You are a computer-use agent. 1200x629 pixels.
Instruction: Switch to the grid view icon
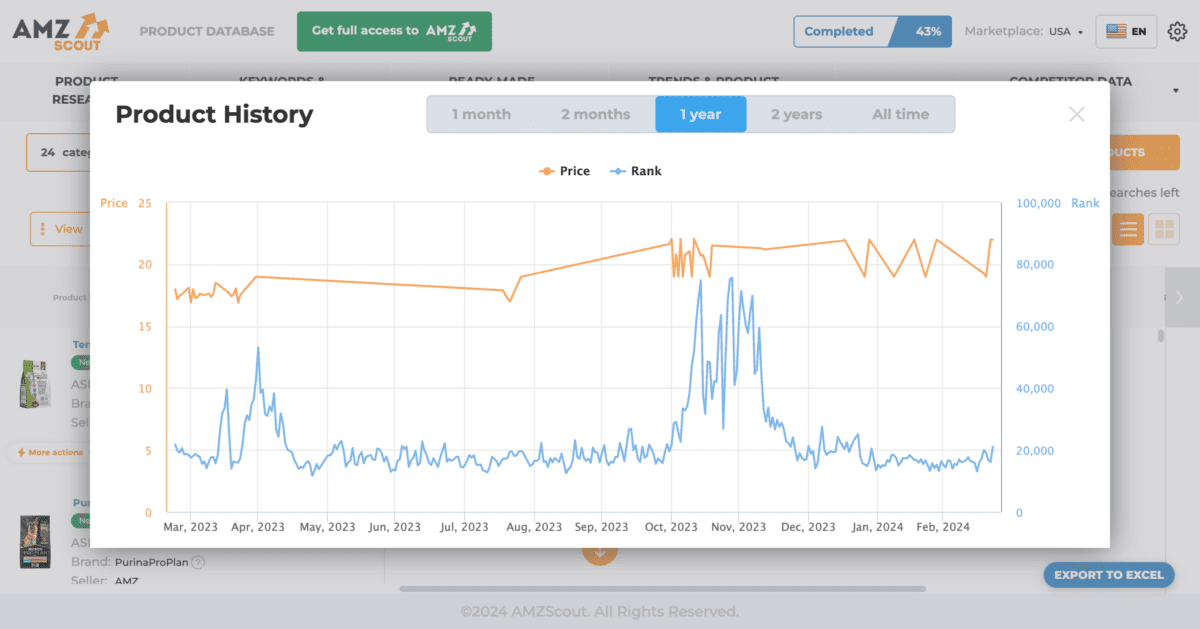tap(1164, 229)
